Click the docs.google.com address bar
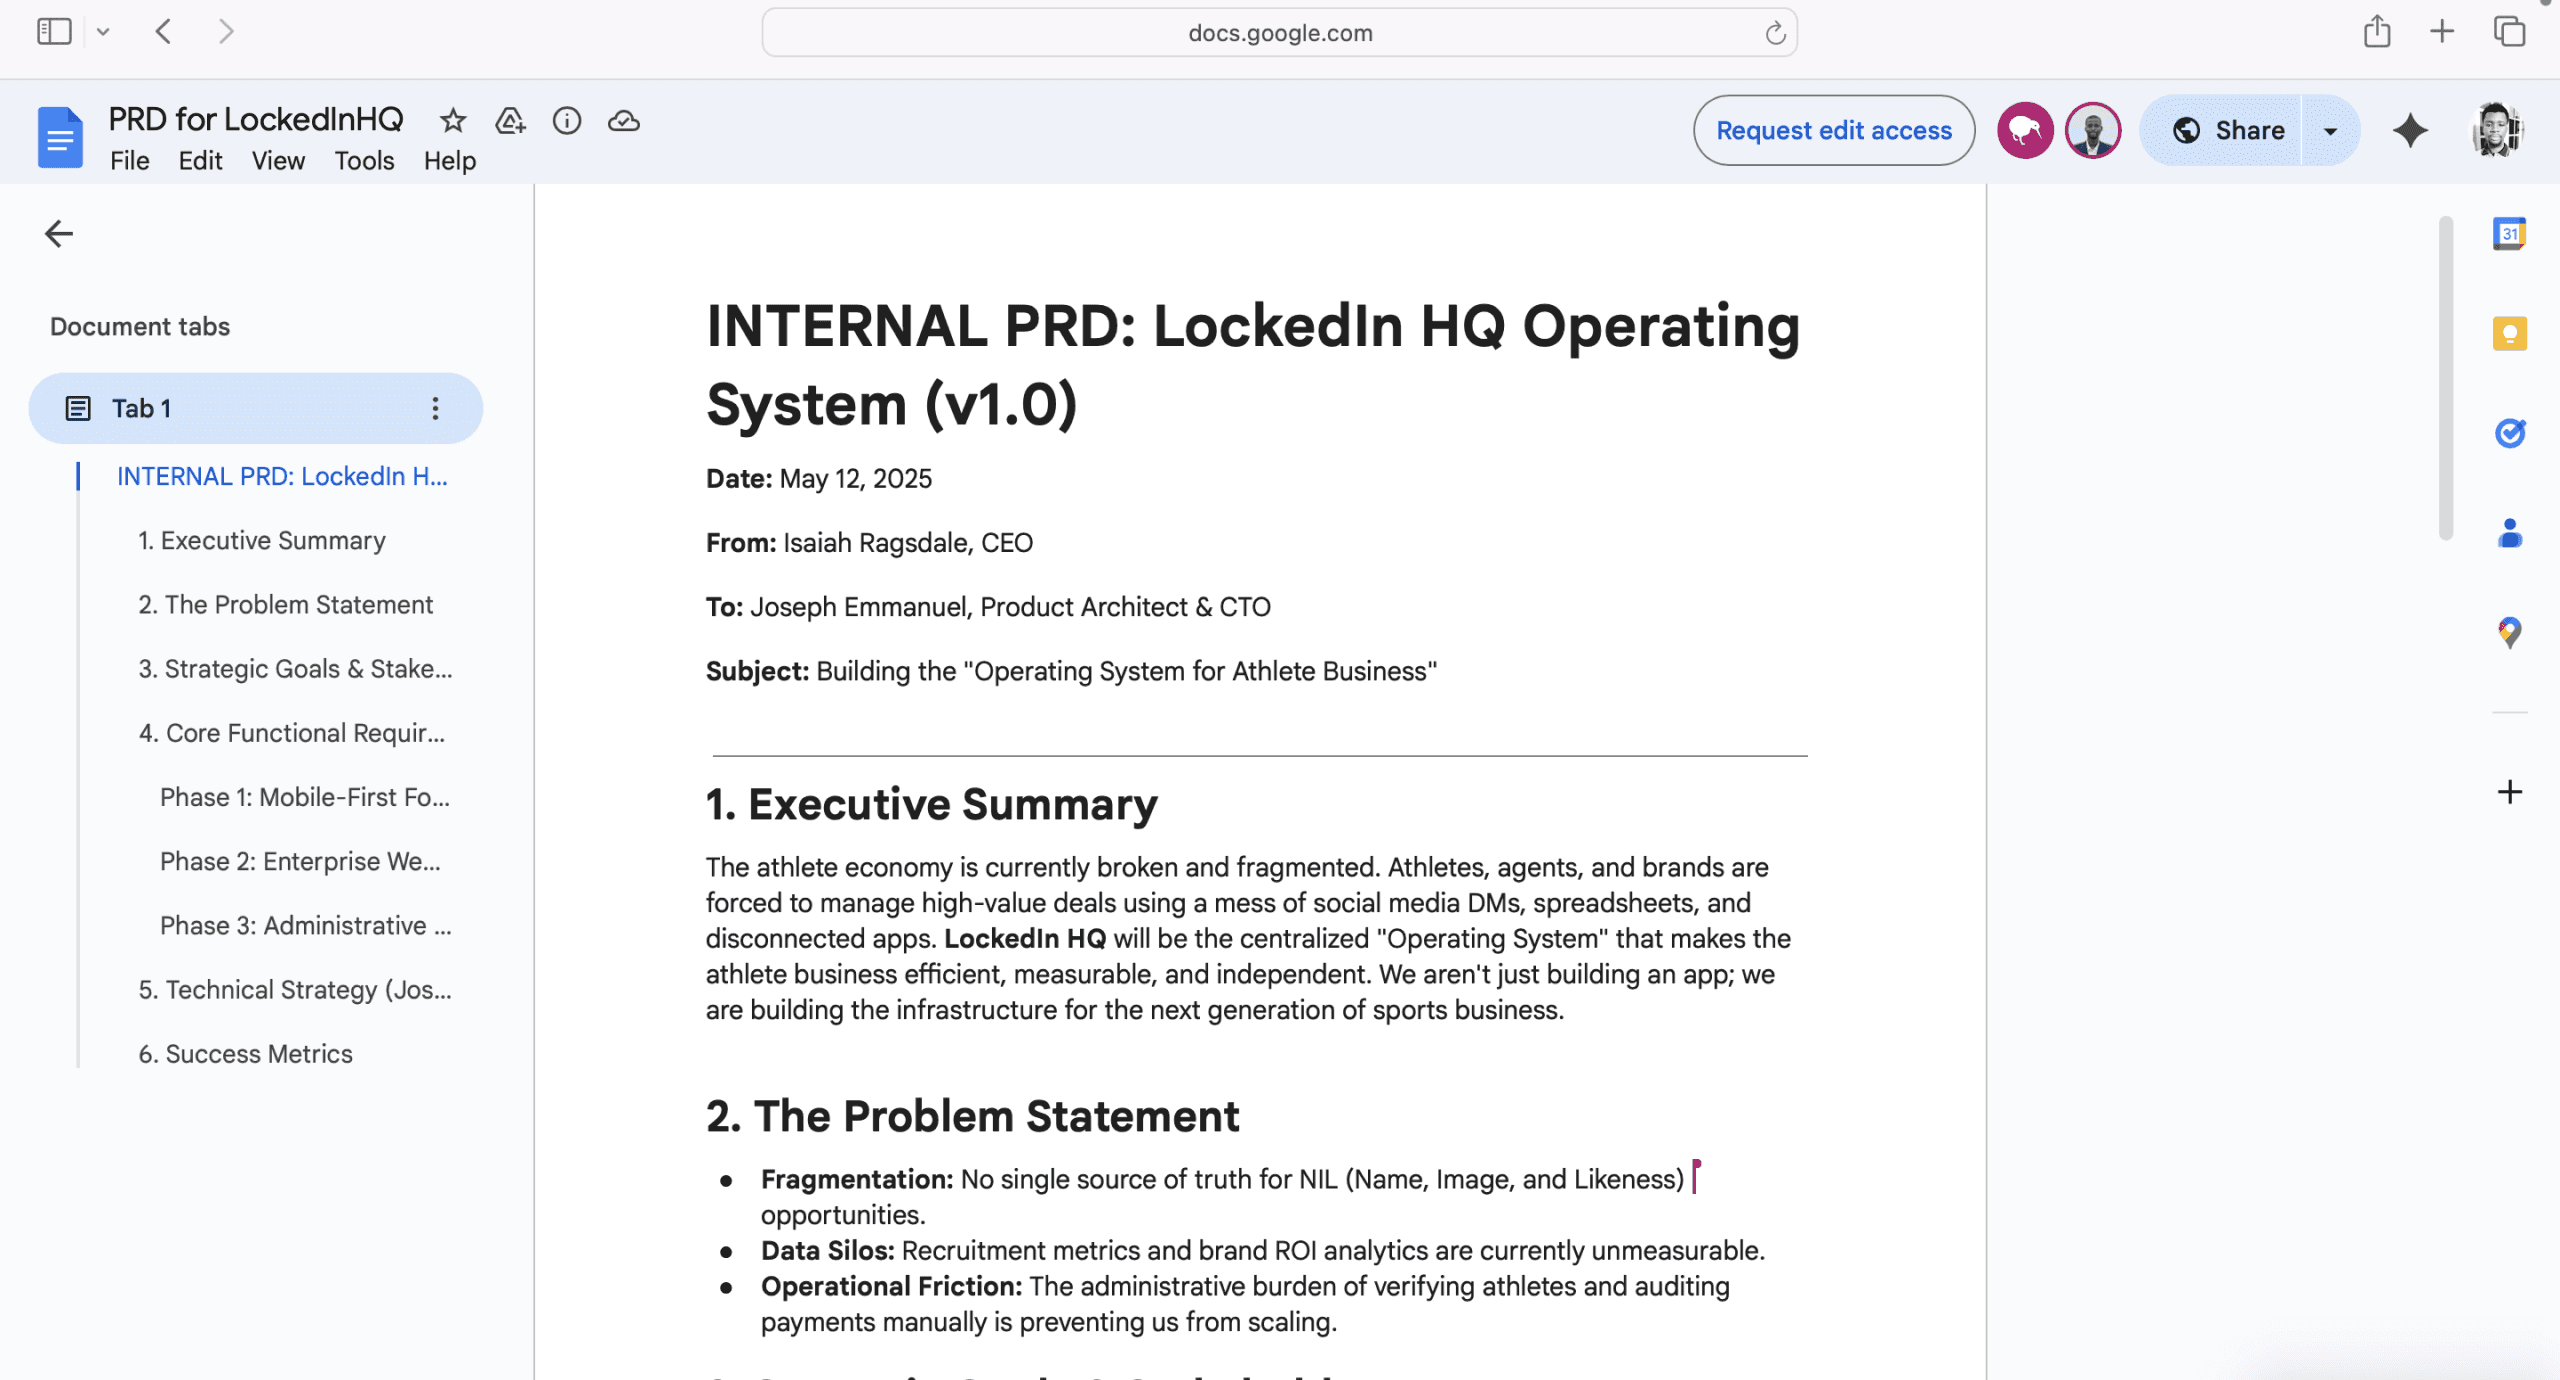This screenshot has width=2560, height=1380. pos(1279,33)
